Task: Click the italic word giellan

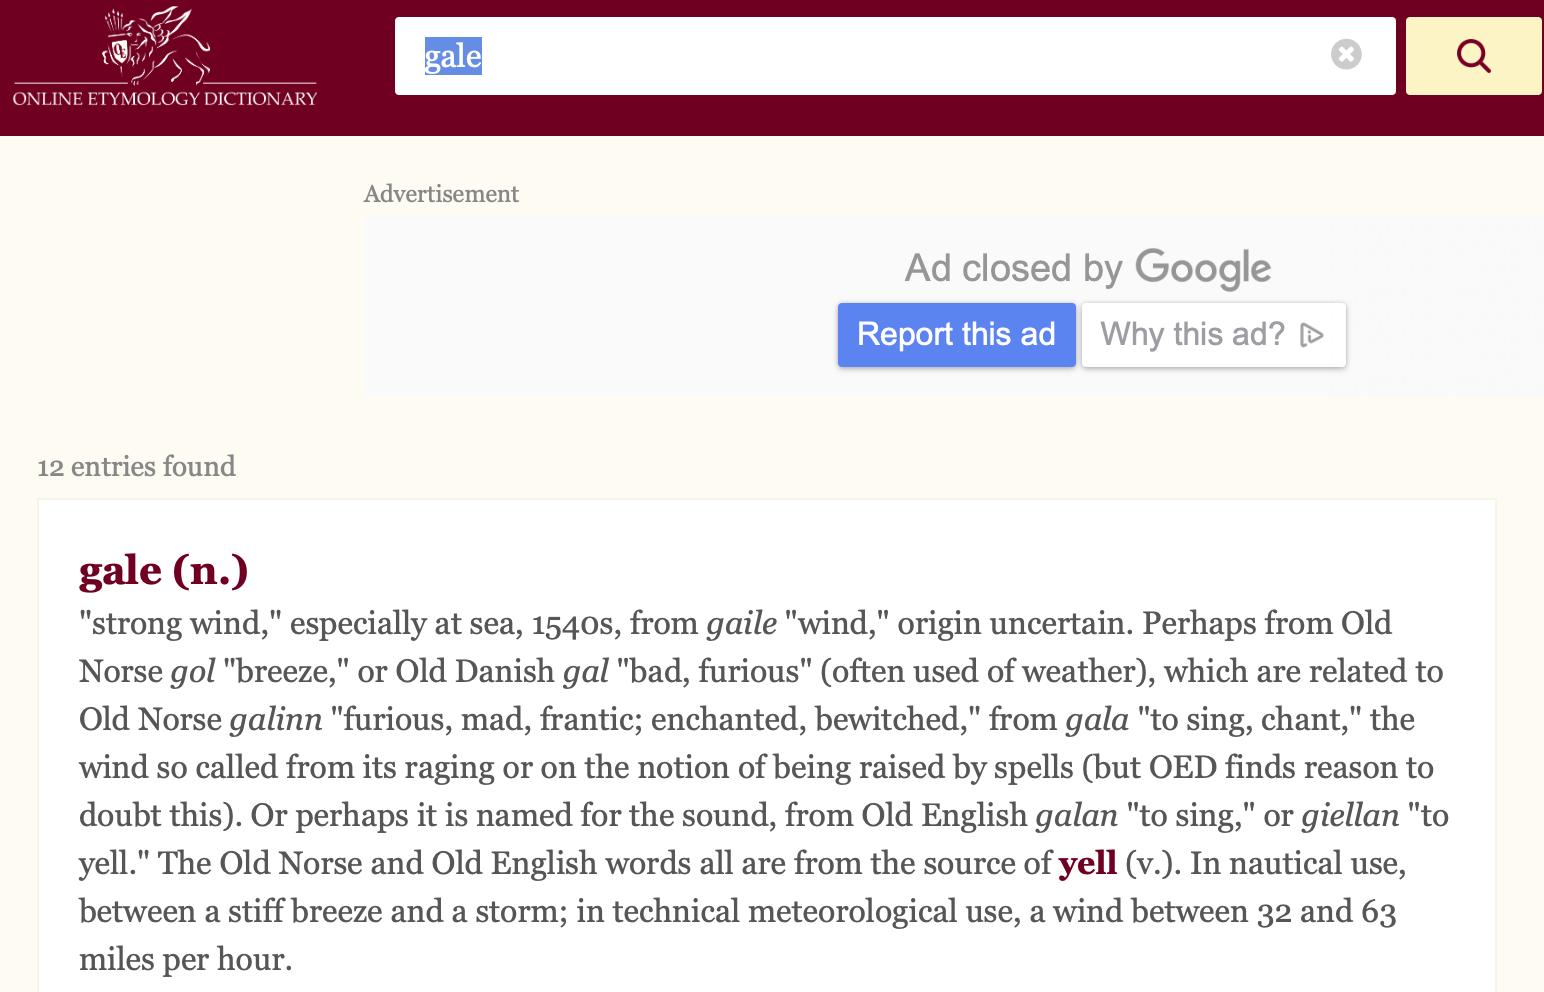Action: [x=1350, y=815]
